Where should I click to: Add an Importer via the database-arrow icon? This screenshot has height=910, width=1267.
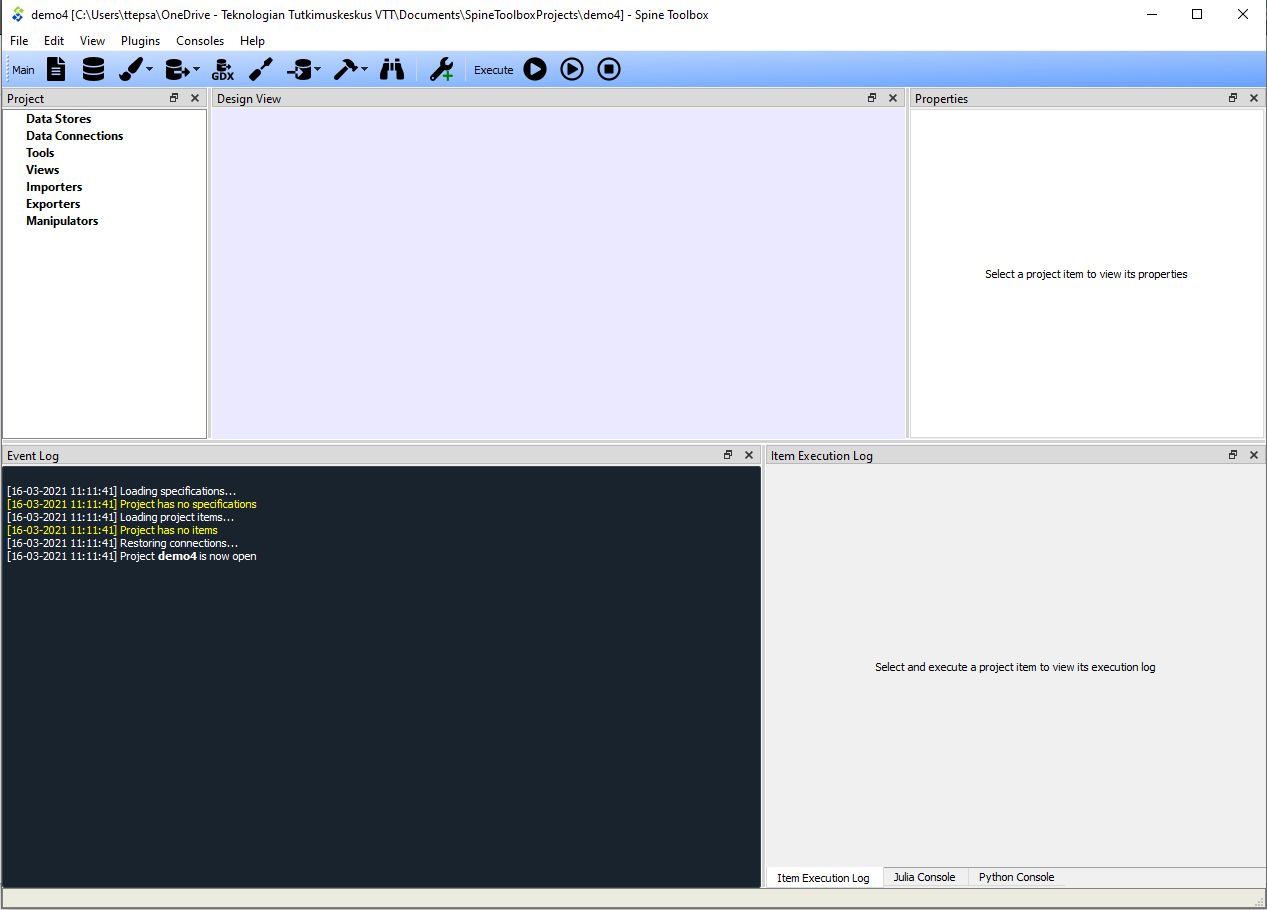tap(299, 69)
